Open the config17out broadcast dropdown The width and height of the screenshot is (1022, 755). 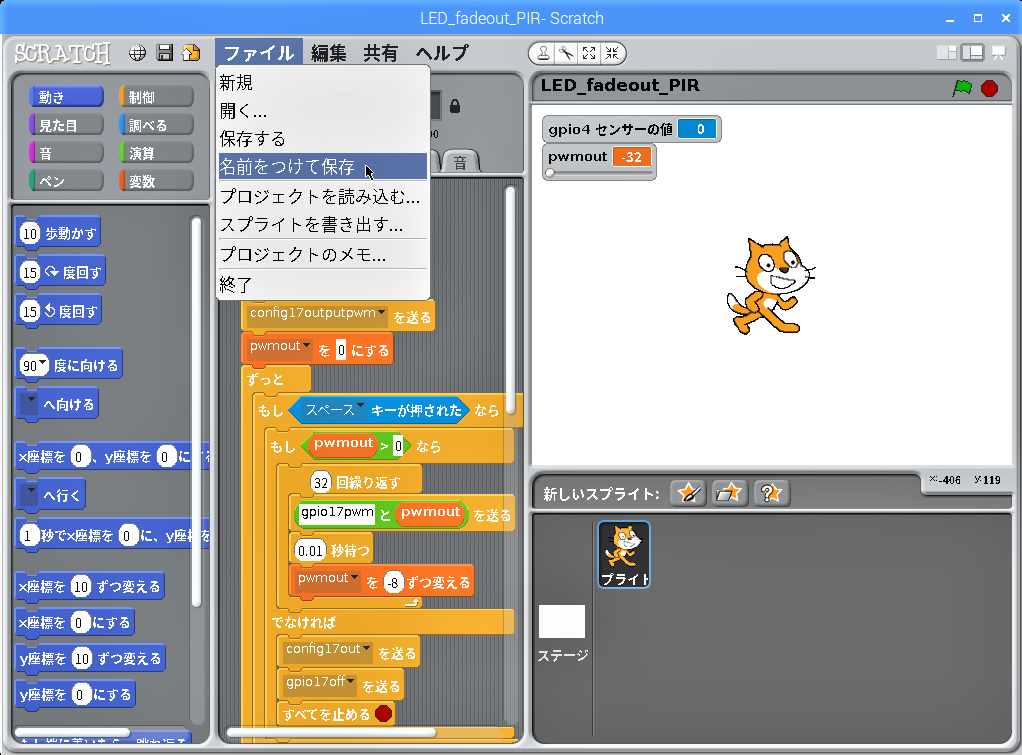pos(367,649)
